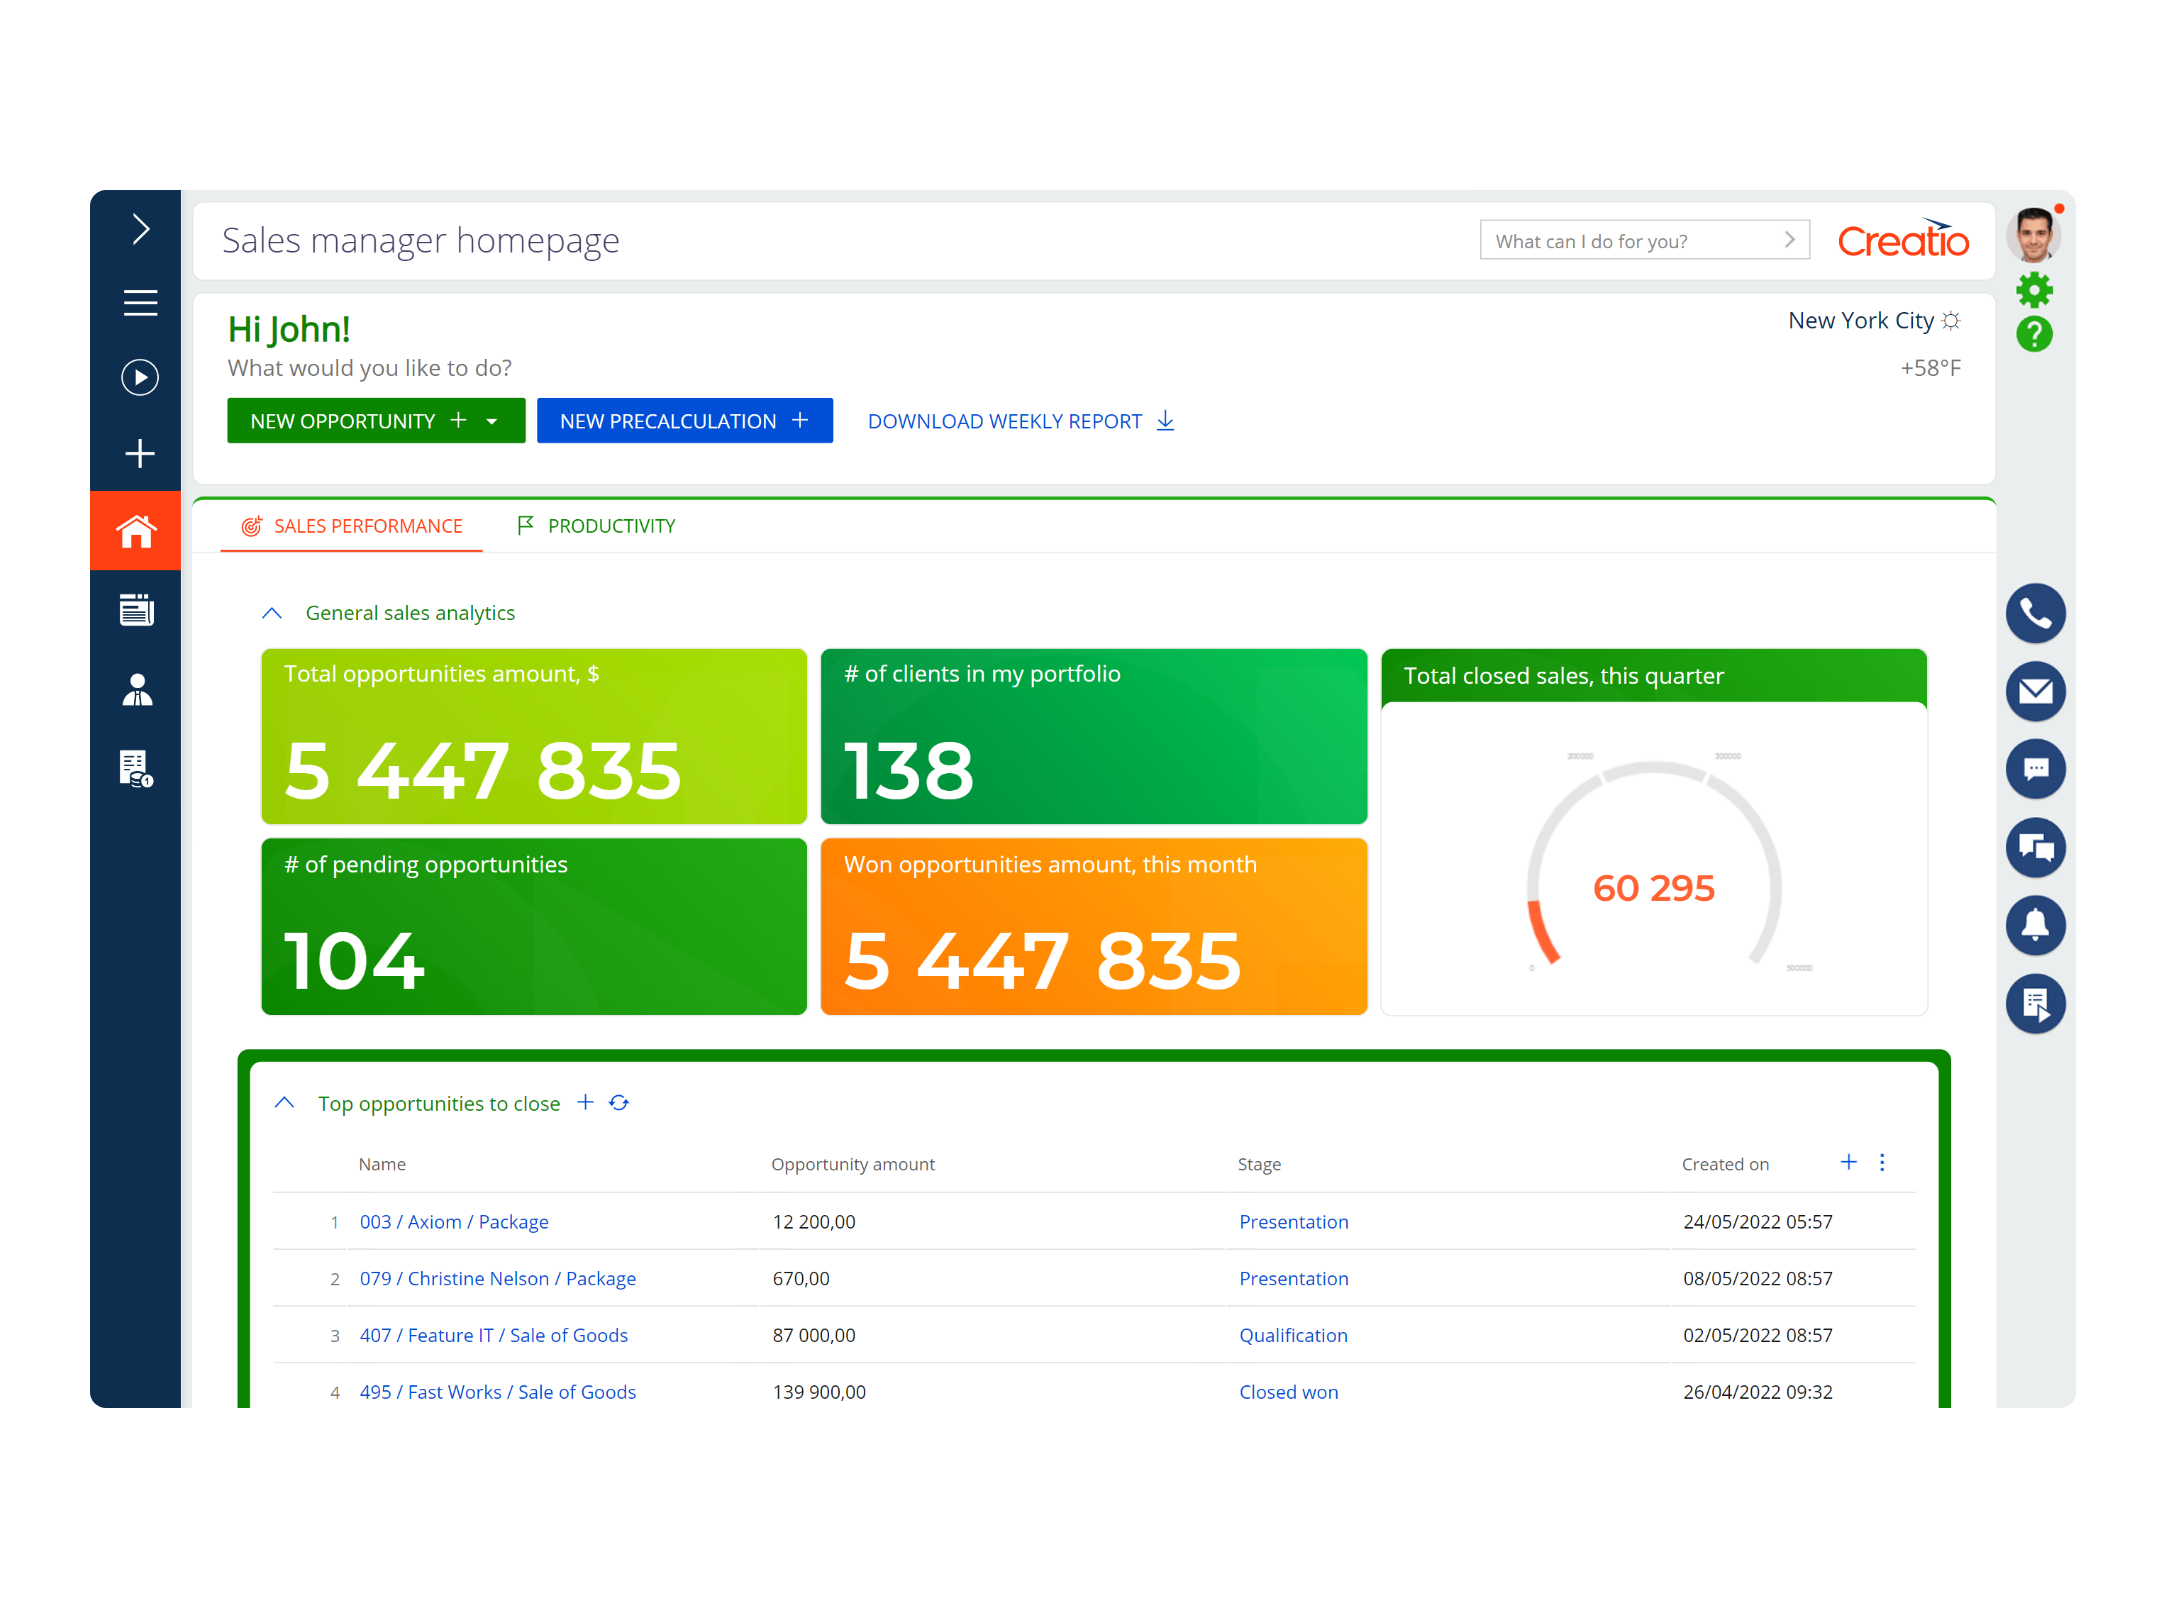Screen dimensions: 2164x1600
Task: Open emails via the envelope icon
Action: 2036,691
